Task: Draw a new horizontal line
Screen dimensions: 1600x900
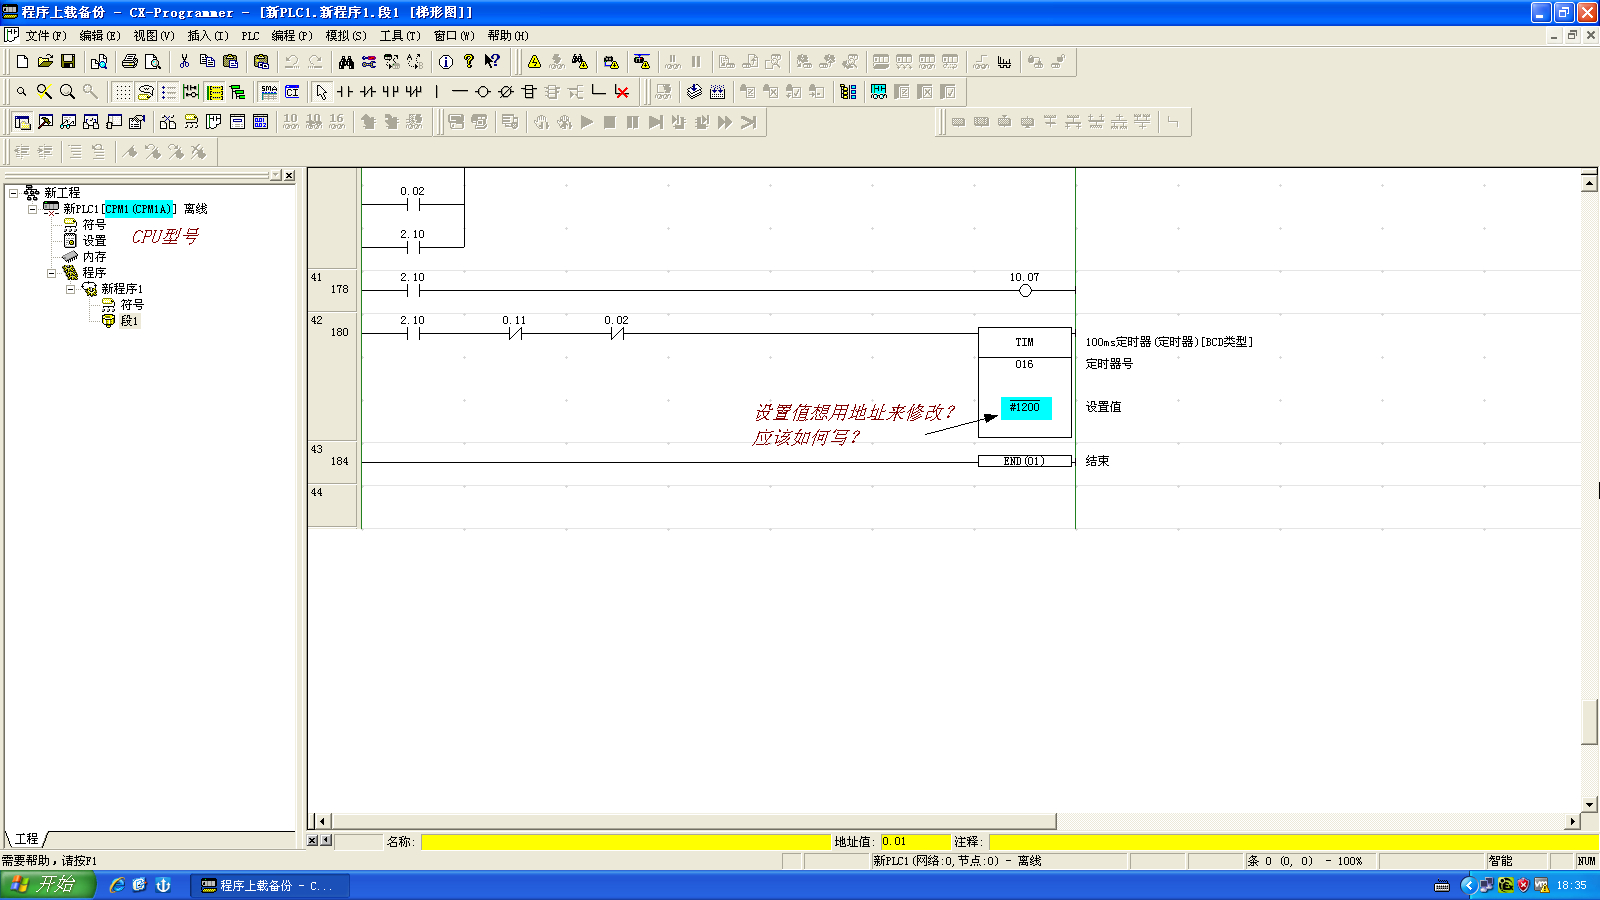Action: coord(460,92)
